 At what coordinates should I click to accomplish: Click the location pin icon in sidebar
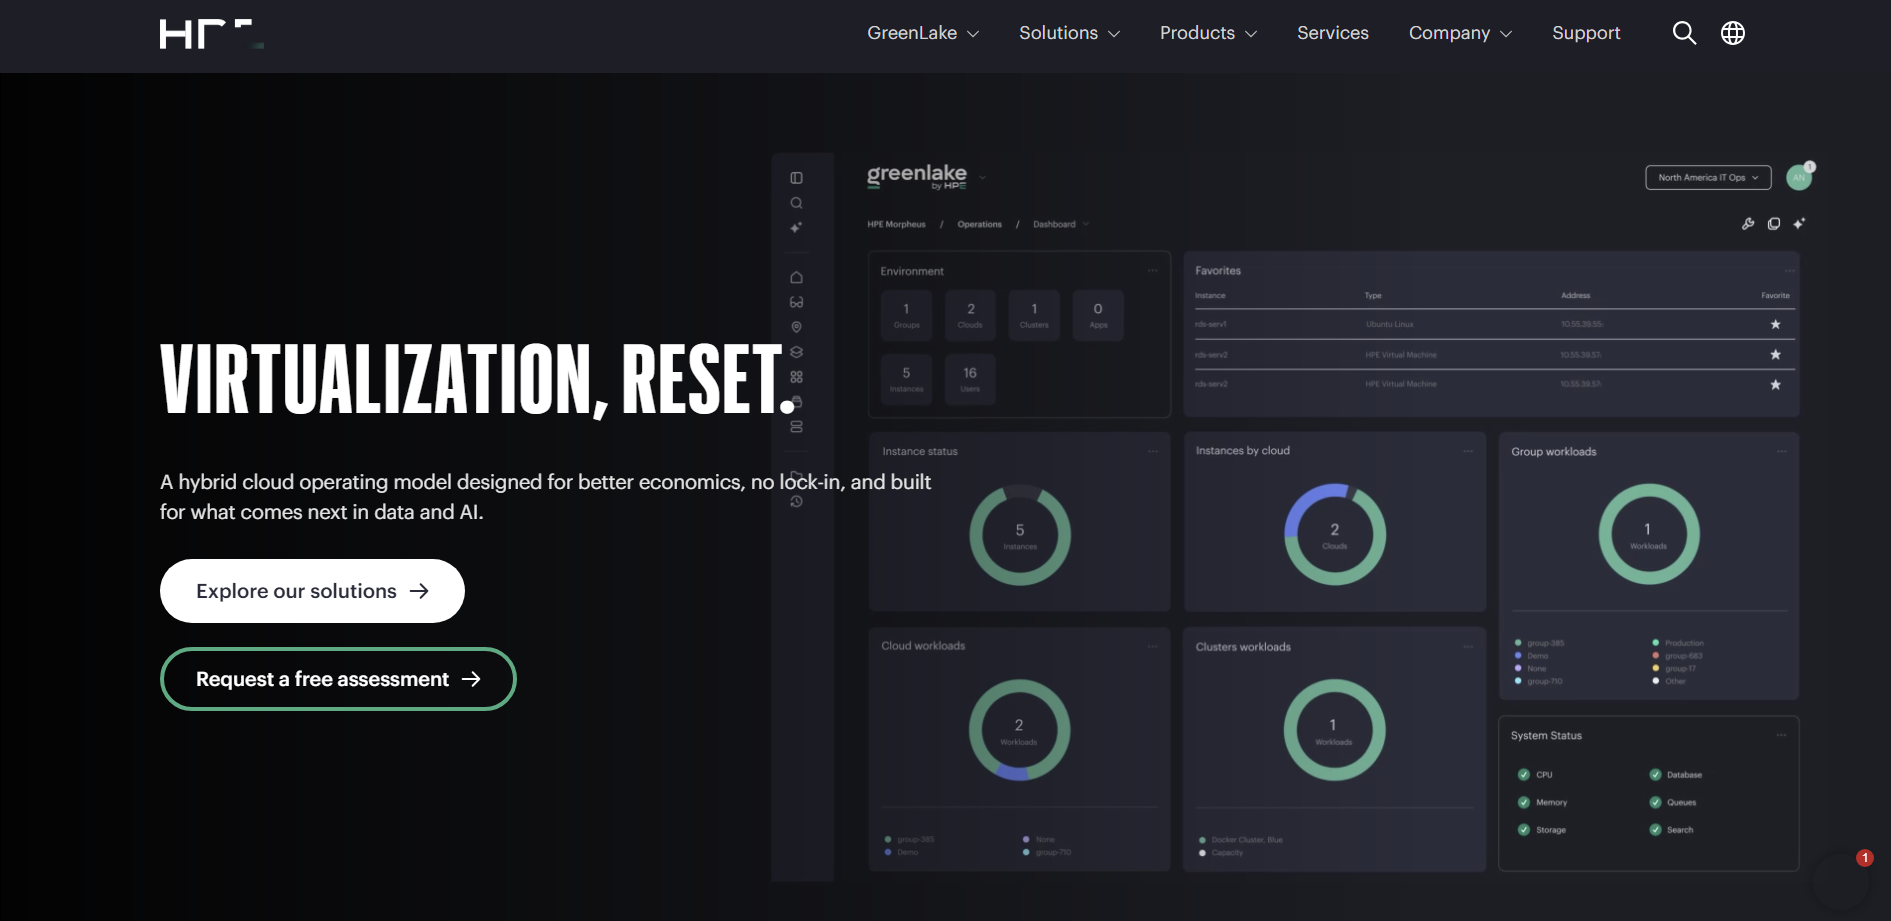797,327
